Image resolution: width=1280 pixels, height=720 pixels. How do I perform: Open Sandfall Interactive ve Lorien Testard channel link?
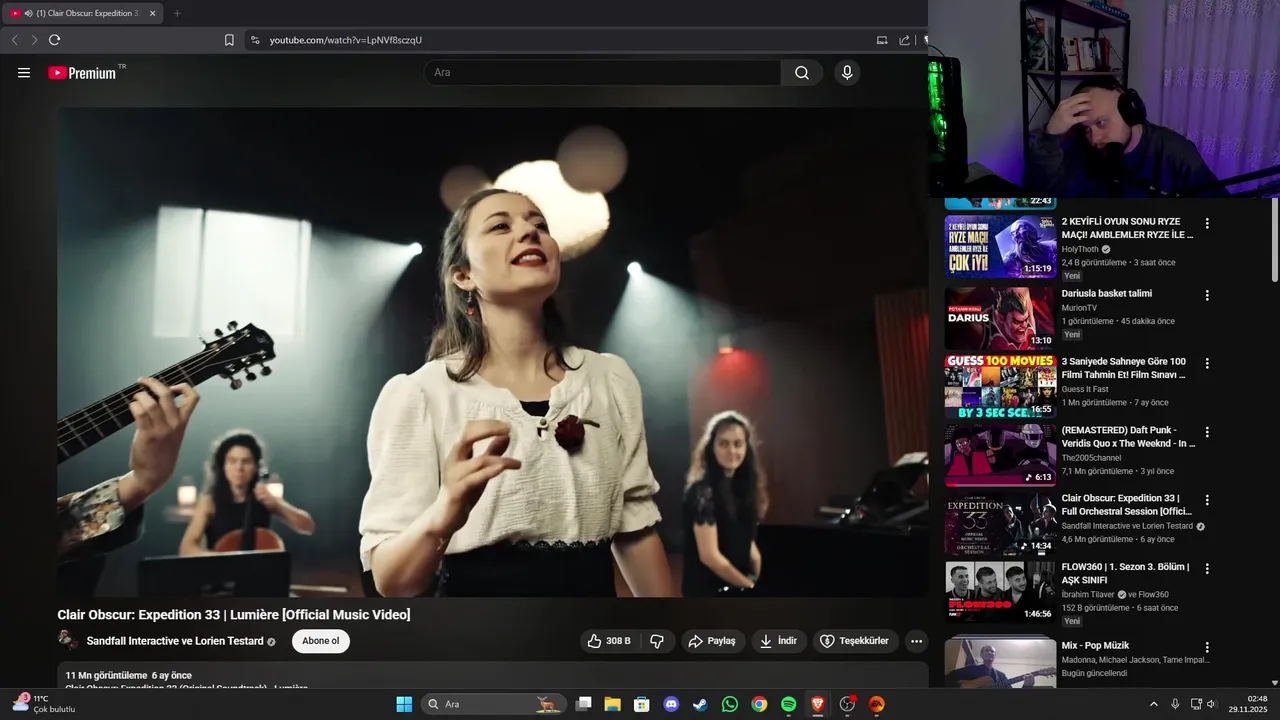coord(175,641)
